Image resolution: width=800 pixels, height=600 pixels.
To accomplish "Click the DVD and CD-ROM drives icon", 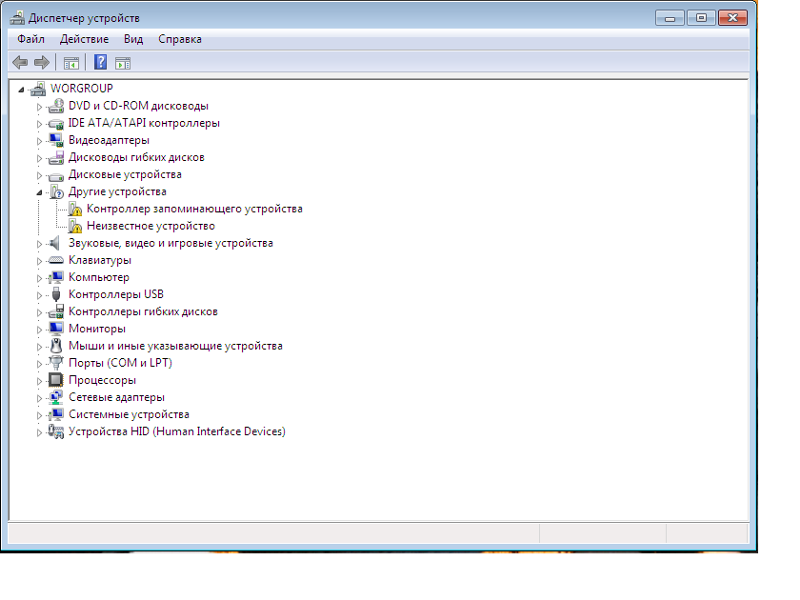I will pos(56,106).
